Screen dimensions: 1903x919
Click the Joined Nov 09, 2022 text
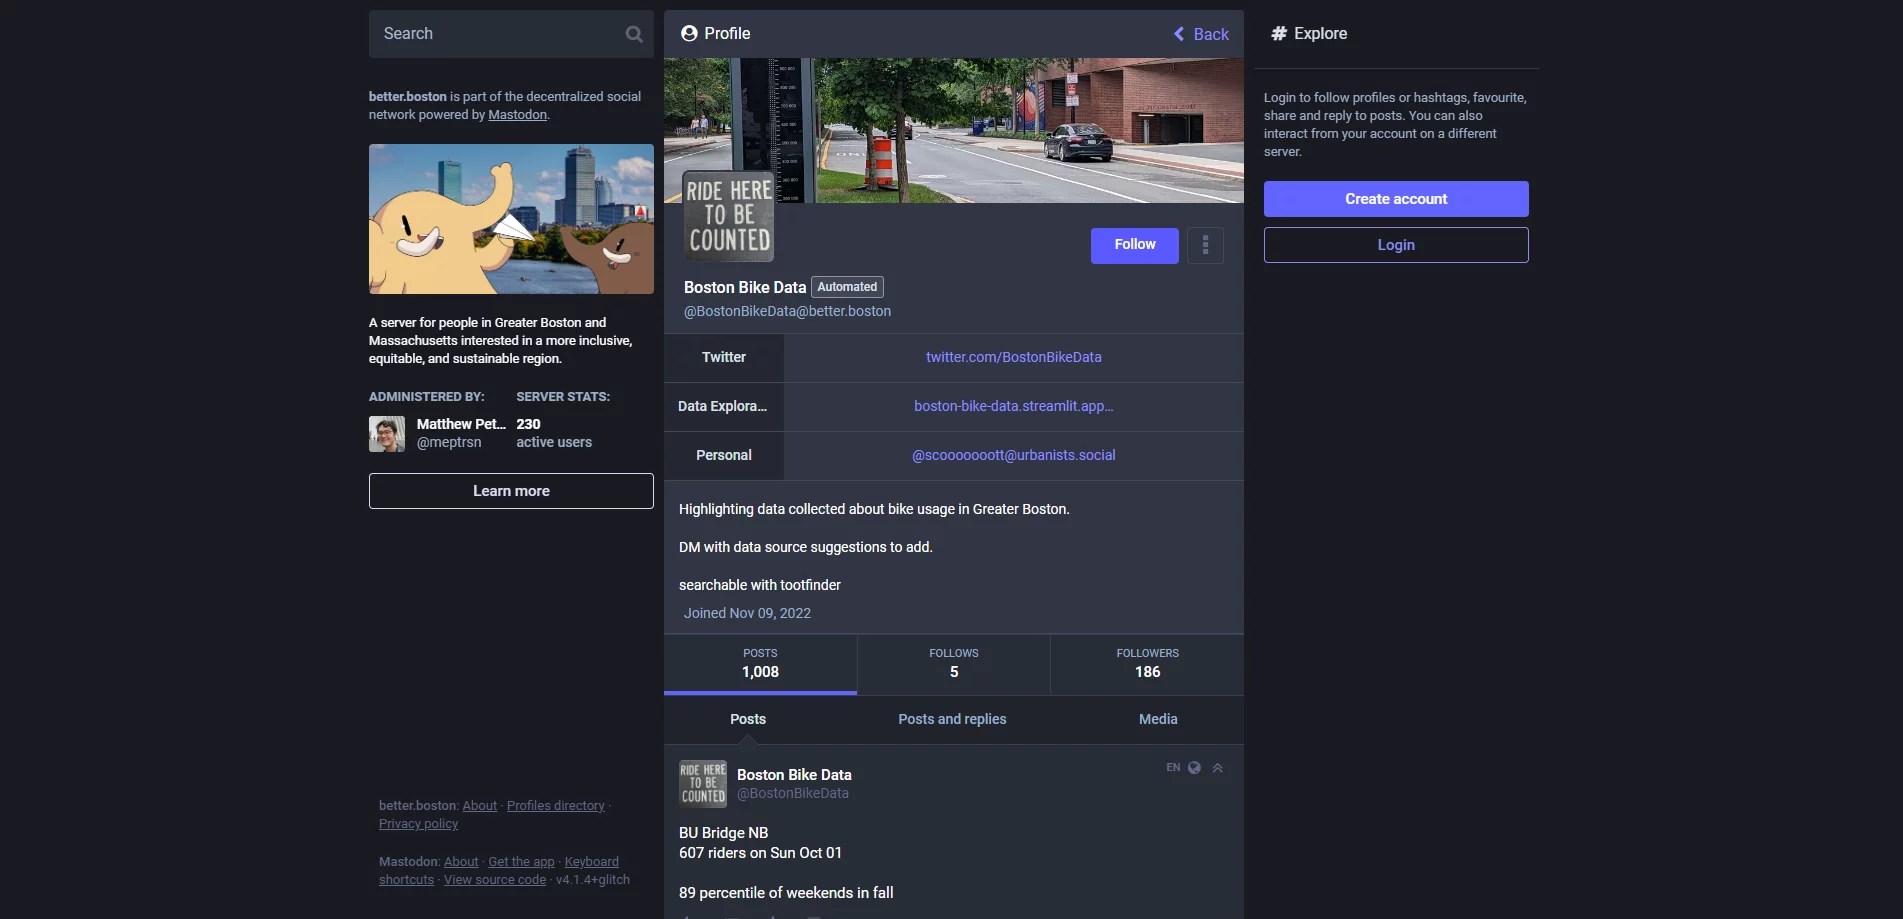[747, 613]
